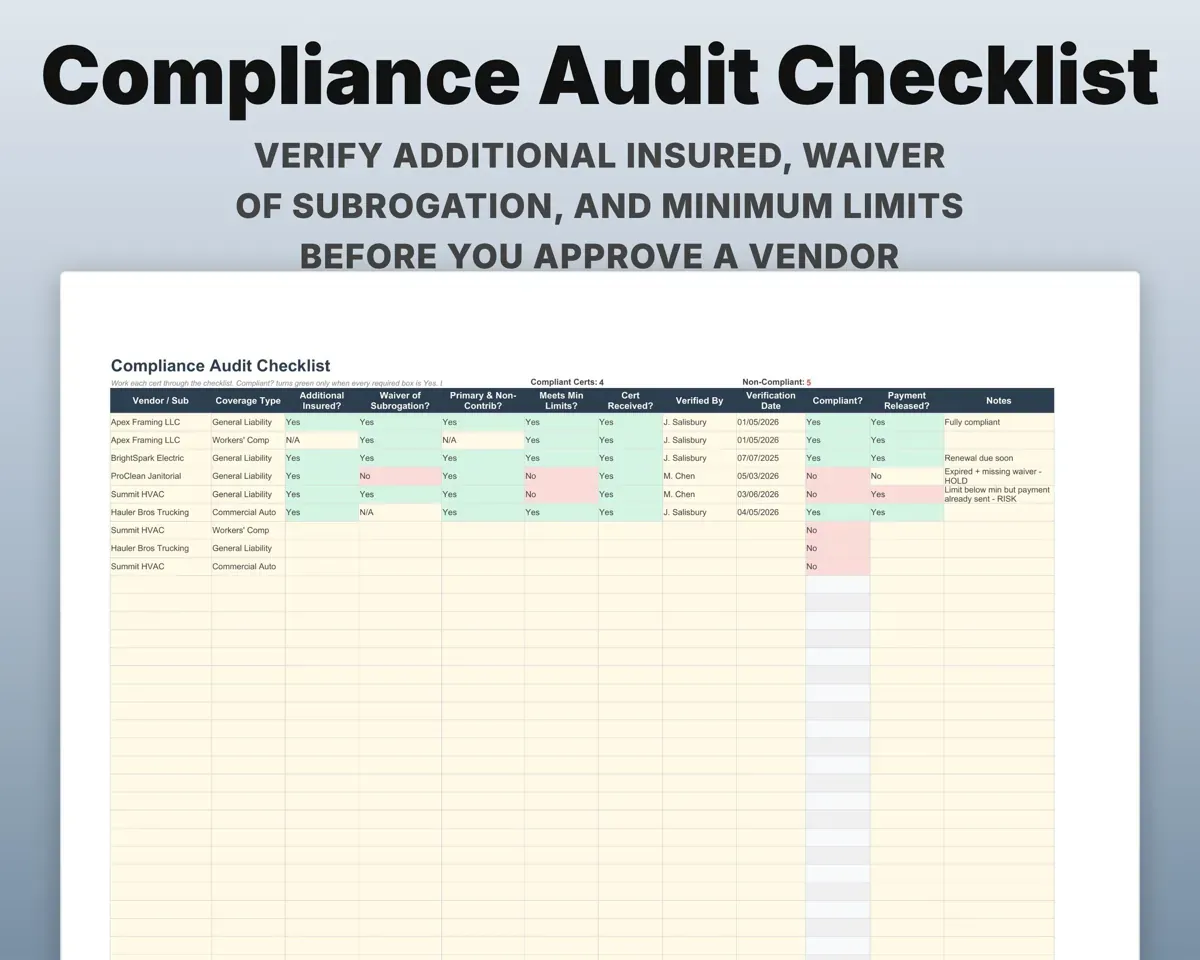Click the 'Notes' column header
The image size is (1200, 960).
click(999, 401)
